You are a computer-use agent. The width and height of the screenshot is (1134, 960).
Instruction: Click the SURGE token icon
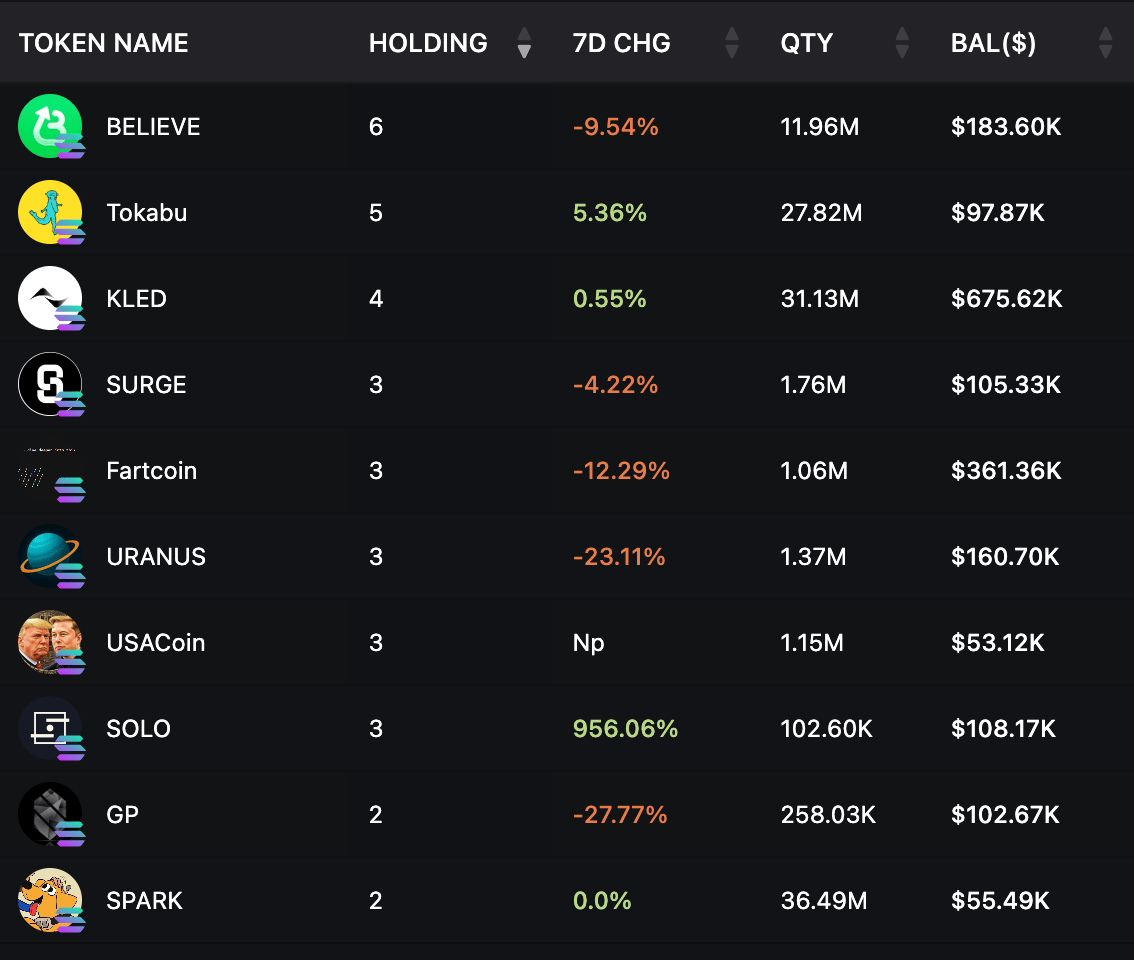[49, 384]
